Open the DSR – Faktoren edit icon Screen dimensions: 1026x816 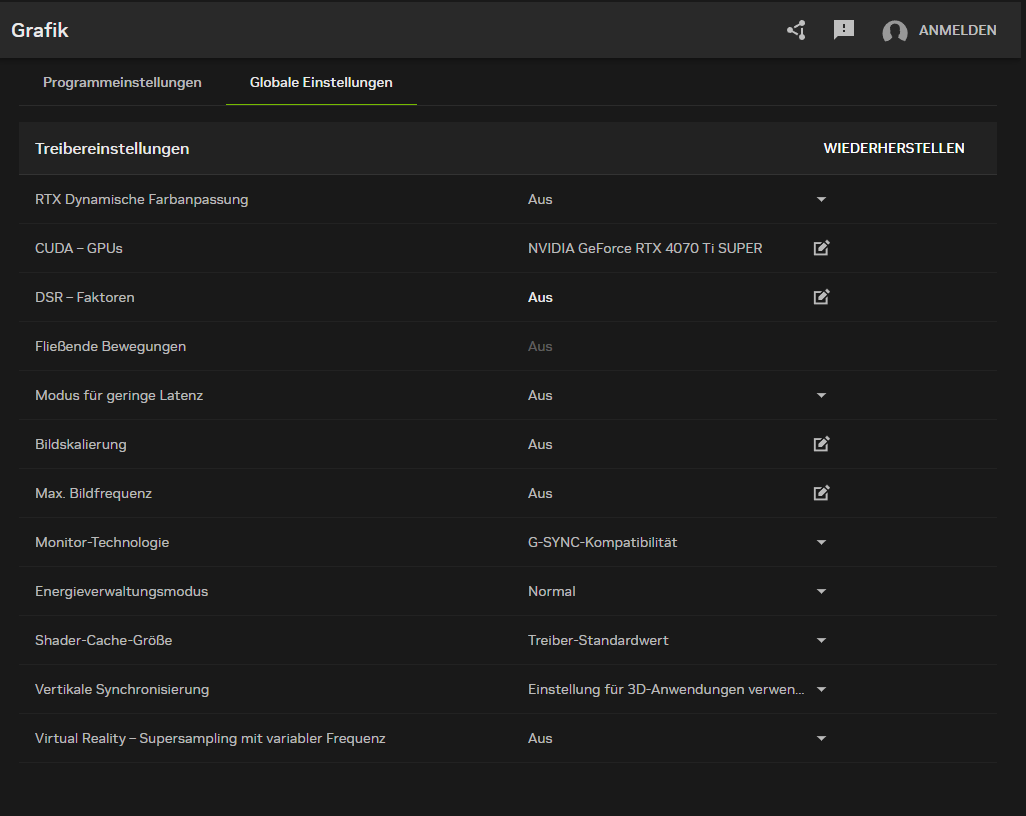point(821,297)
